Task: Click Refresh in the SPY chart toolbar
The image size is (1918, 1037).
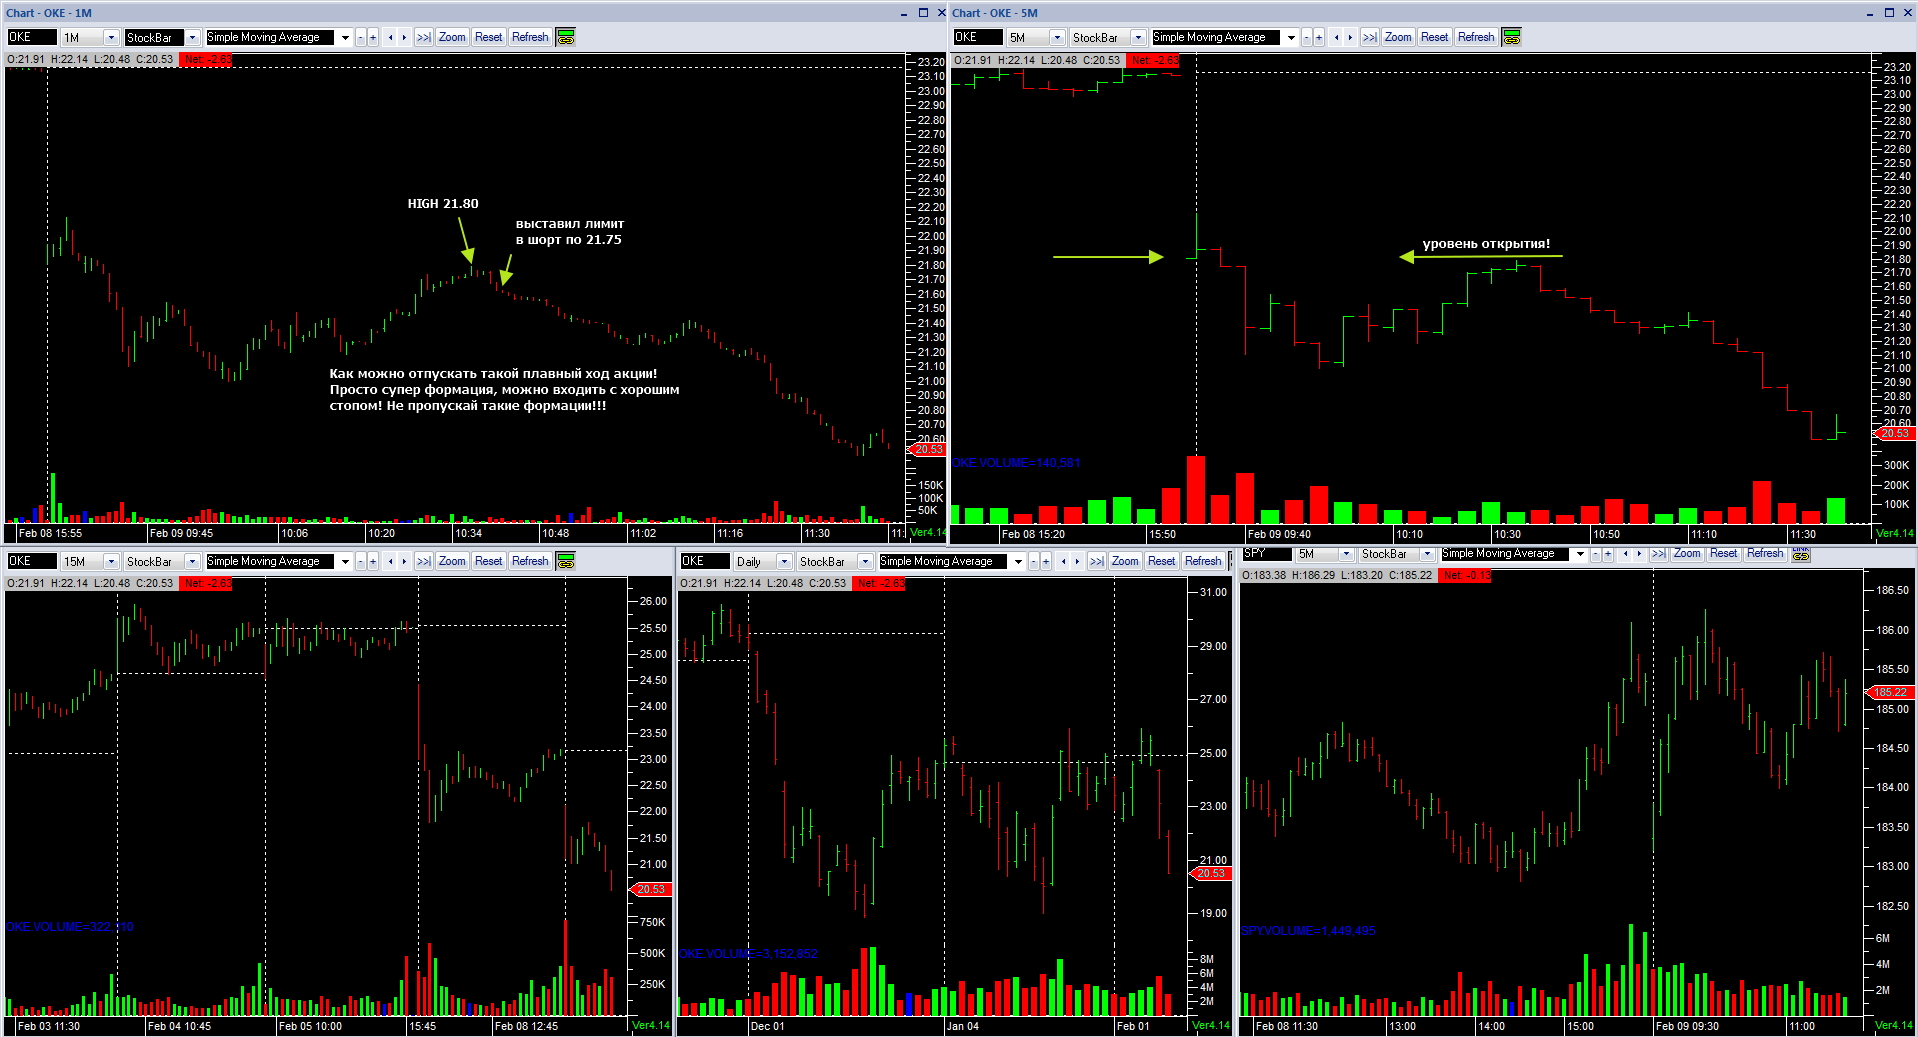Action: (x=1765, y=553)
